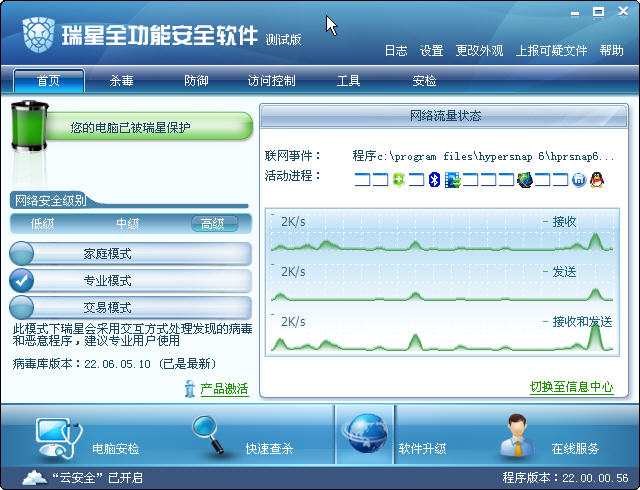Click the 切换至信息中心 link
The height and width of the screenshot is (490, 640).
point(571,387)
